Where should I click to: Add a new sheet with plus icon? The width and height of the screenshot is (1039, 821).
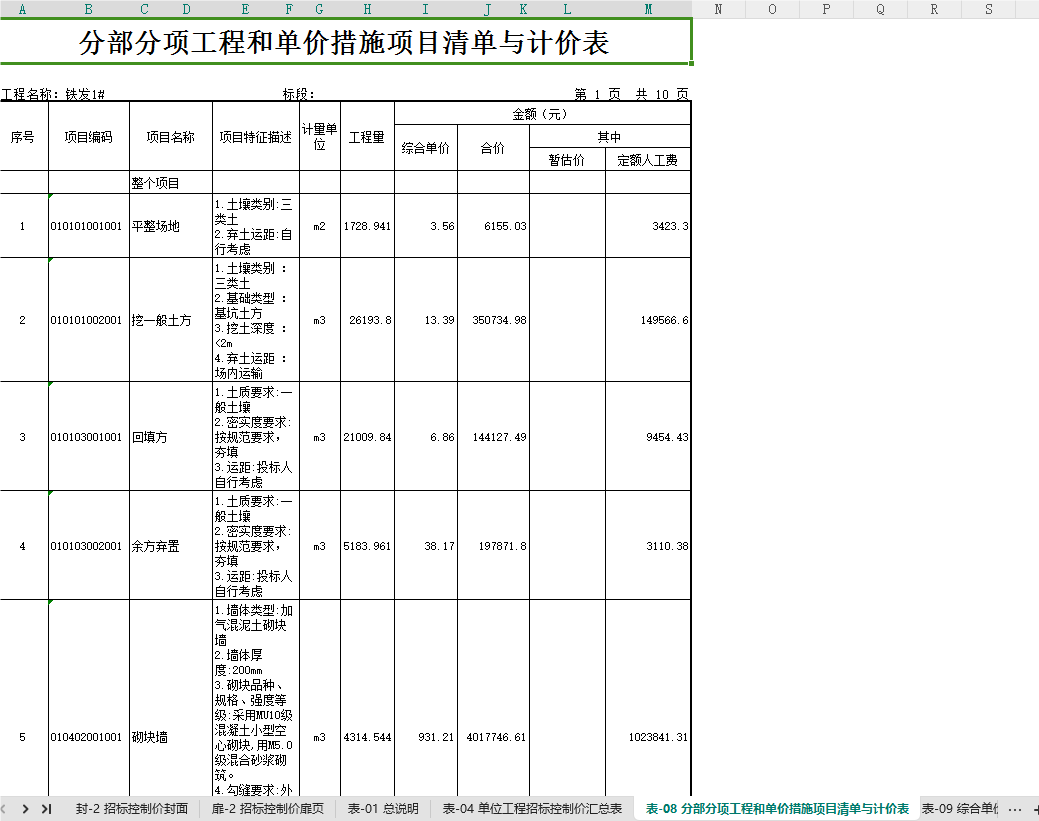click(x=1036, y=809)
